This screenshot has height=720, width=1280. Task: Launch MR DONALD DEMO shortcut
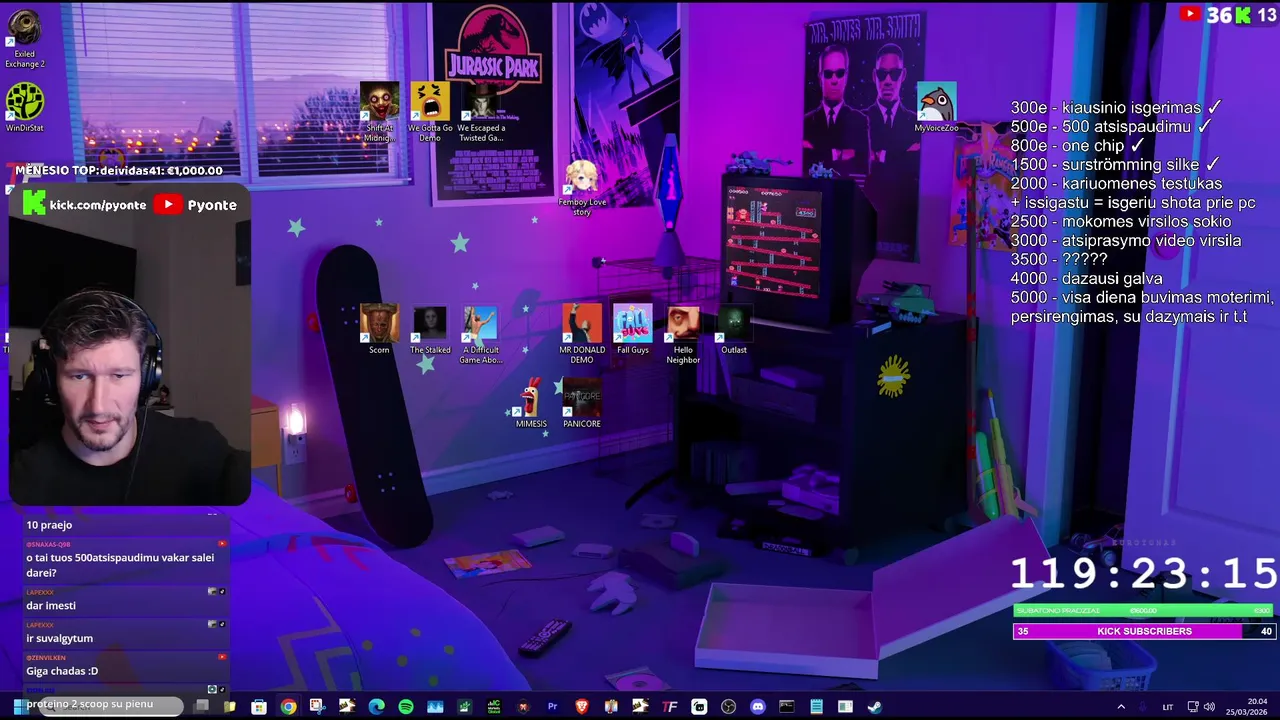point(582,334)
